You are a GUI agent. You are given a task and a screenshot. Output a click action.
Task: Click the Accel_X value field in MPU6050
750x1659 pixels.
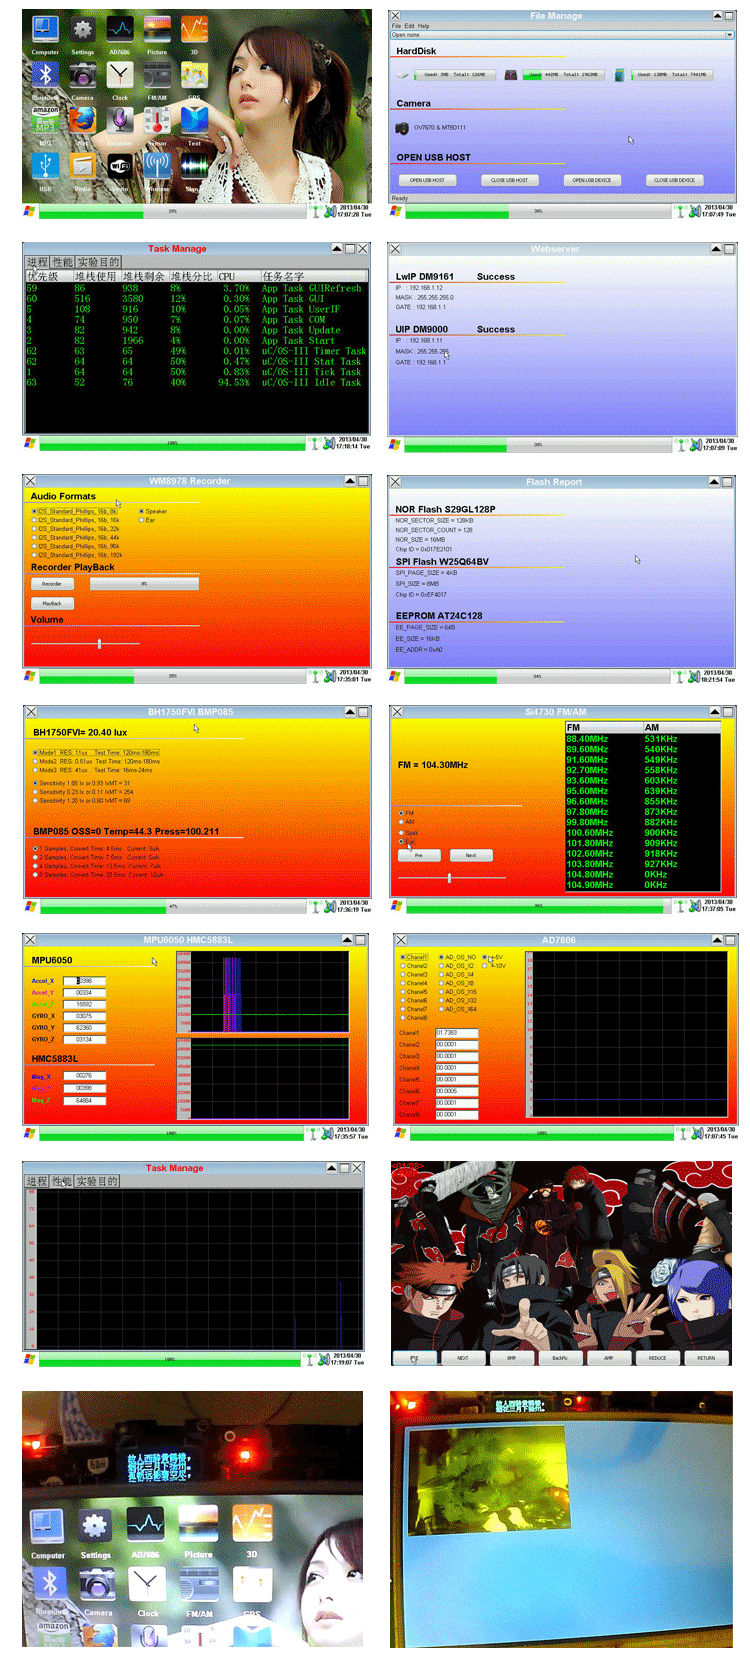click(x=84, y=981)
